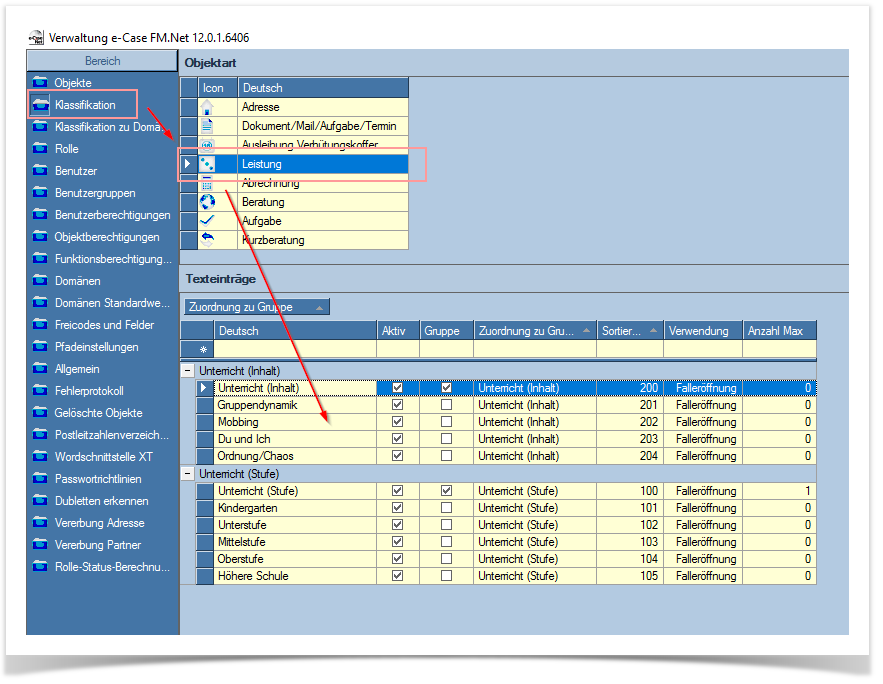This screenshot has width=883, height=684.
Task: Click the folder icon next to Klassifikation
Action: [x=40, y=105]
